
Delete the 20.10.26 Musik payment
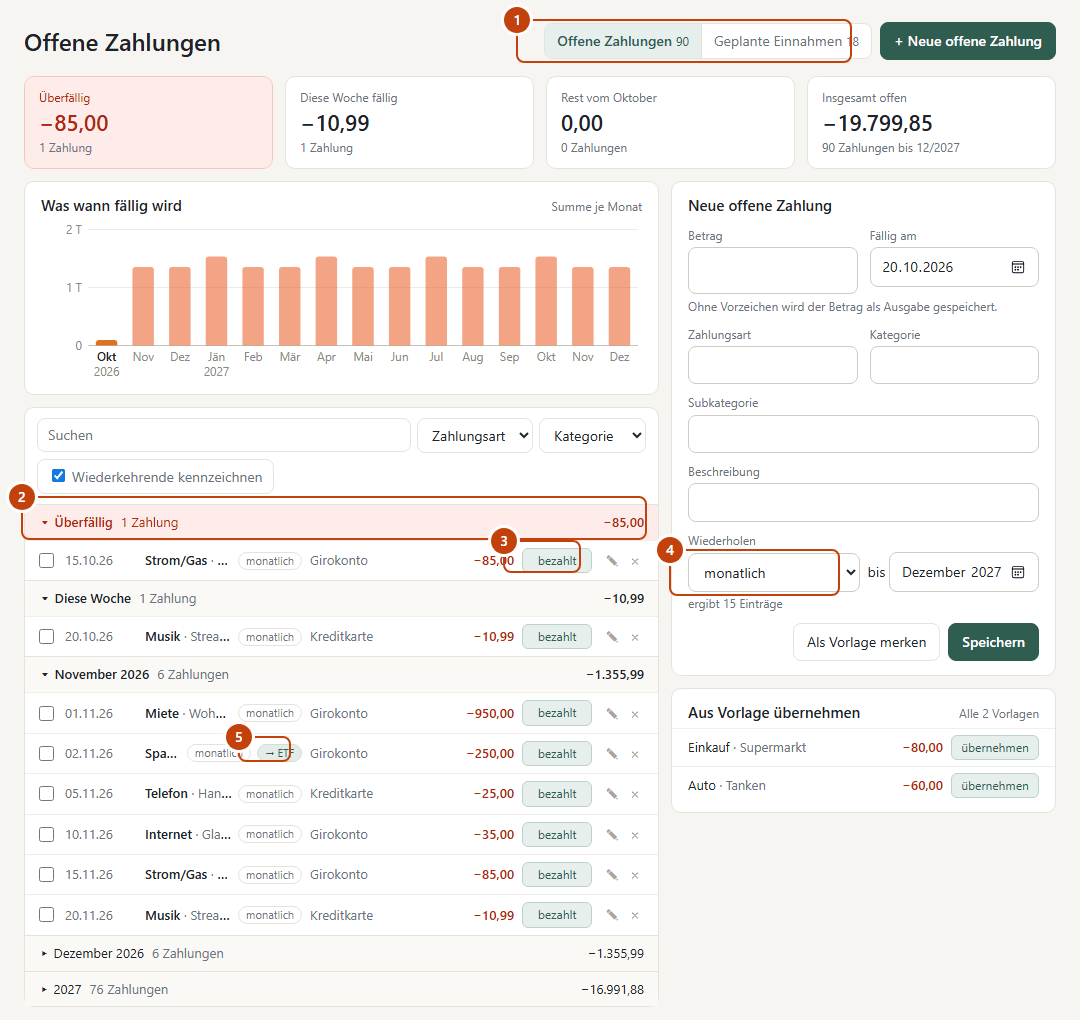click(x=635, y=638)
